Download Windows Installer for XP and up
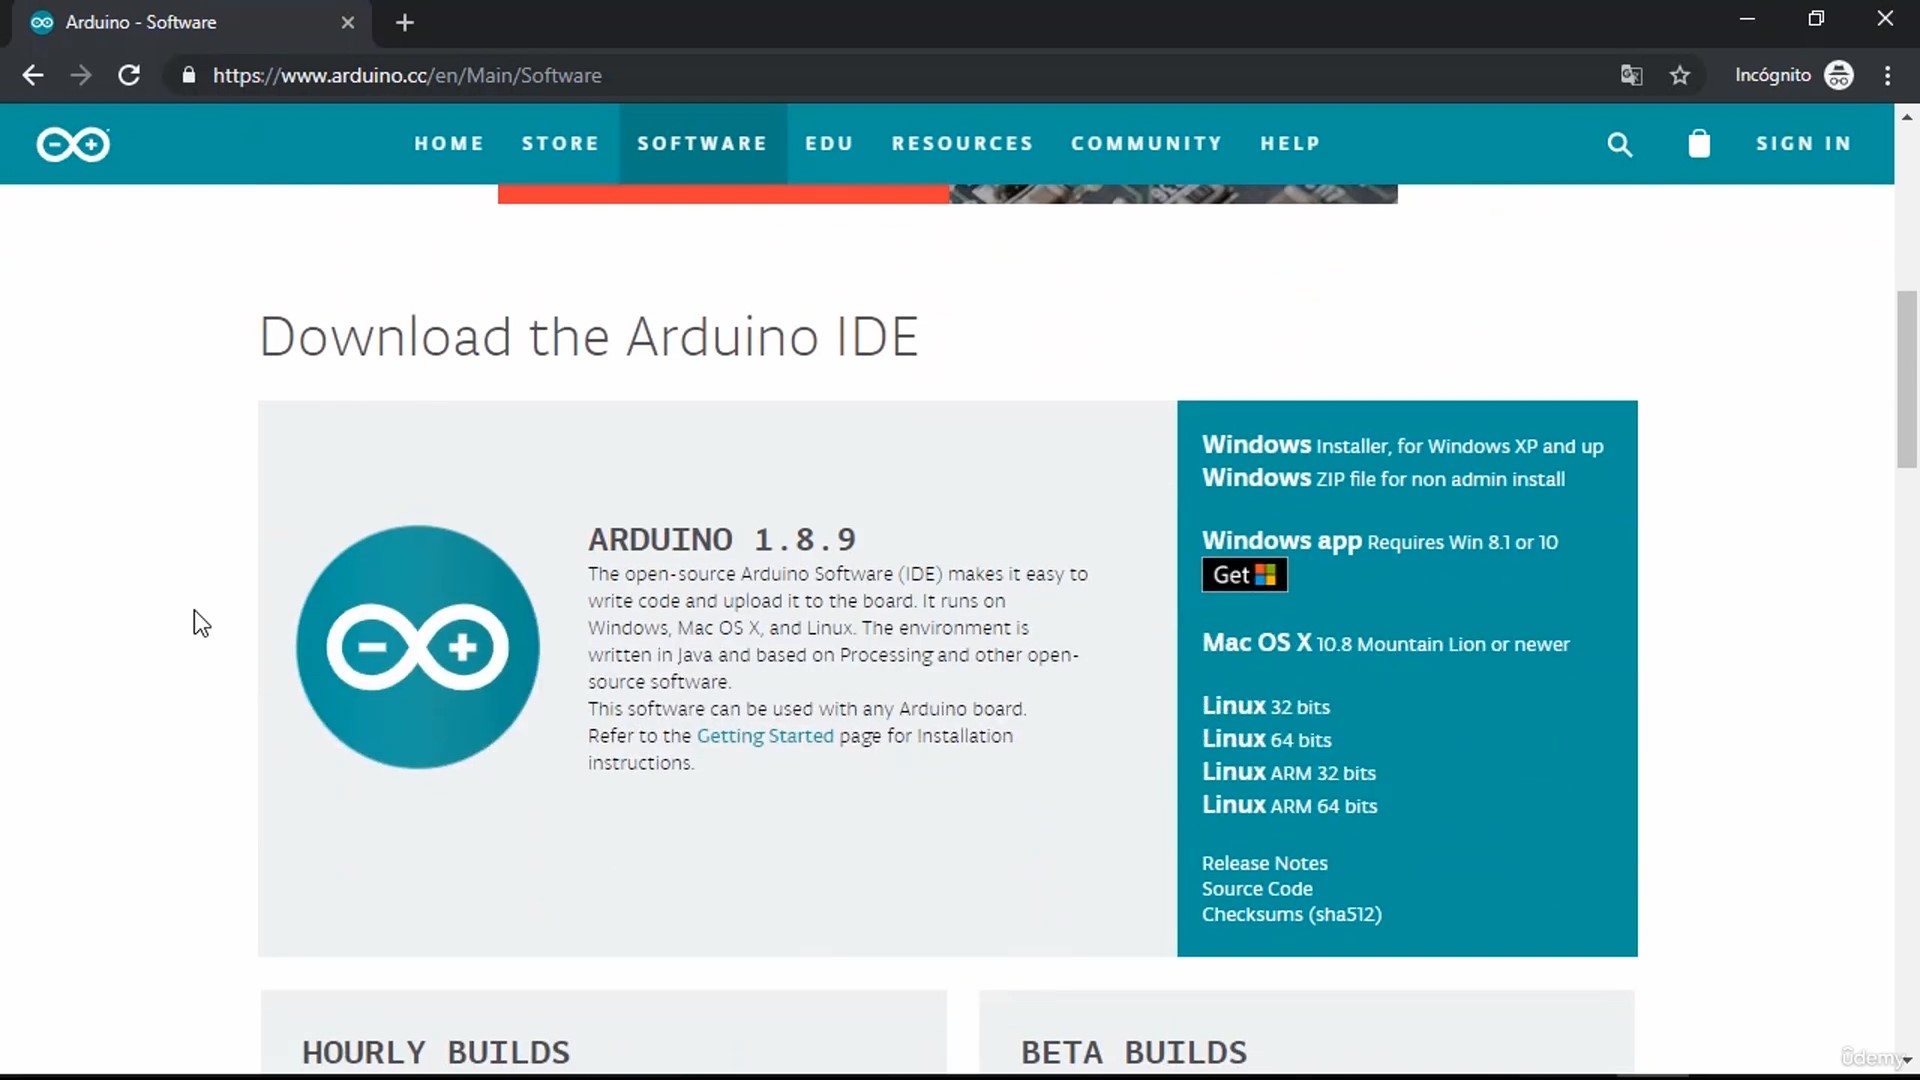 (x=1402, y=445)
